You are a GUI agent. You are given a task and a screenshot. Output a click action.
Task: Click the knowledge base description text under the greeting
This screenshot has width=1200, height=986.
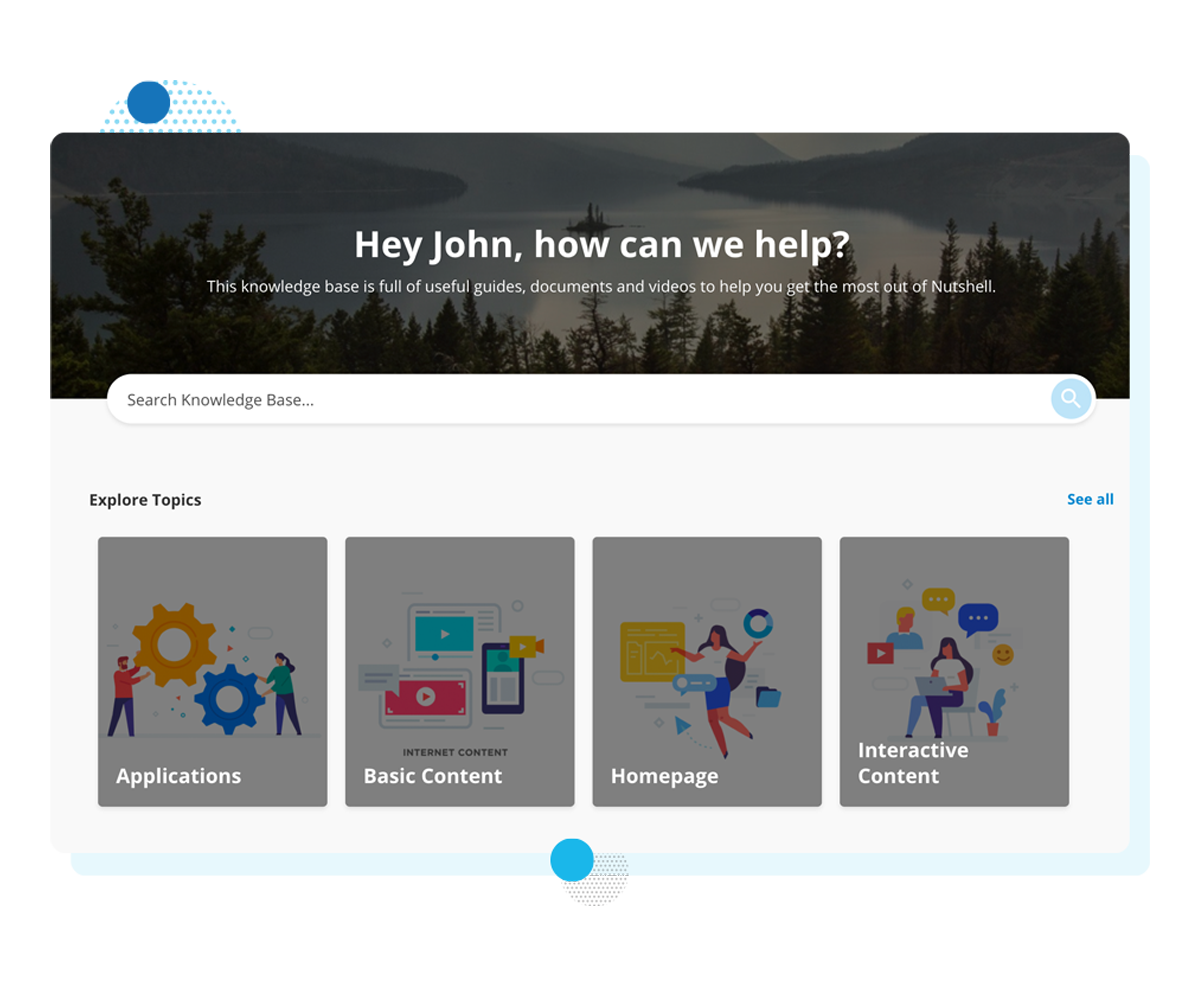pos(600,286)
